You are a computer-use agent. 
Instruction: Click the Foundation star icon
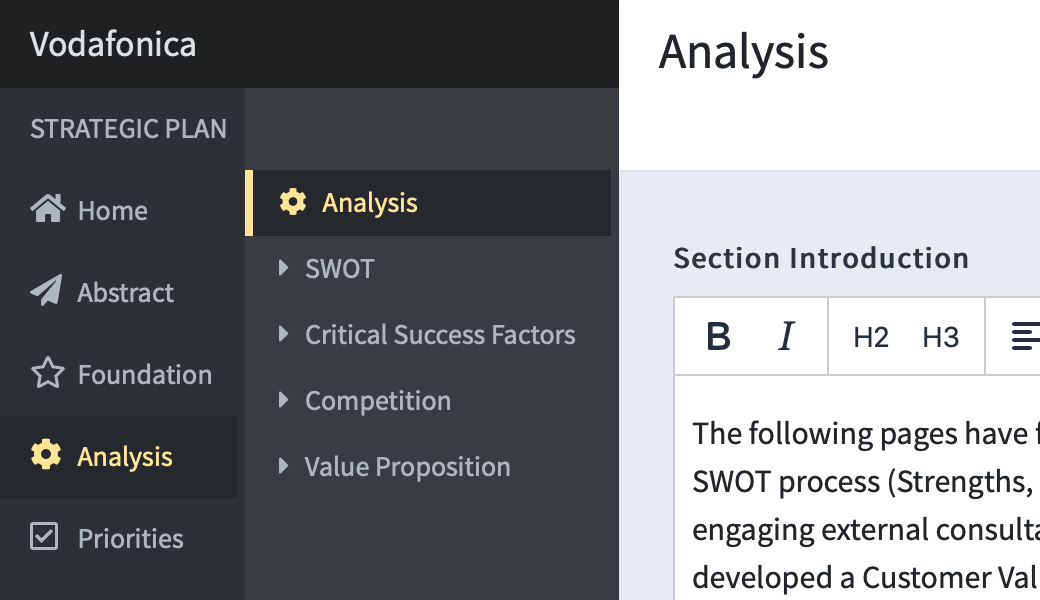48,373
